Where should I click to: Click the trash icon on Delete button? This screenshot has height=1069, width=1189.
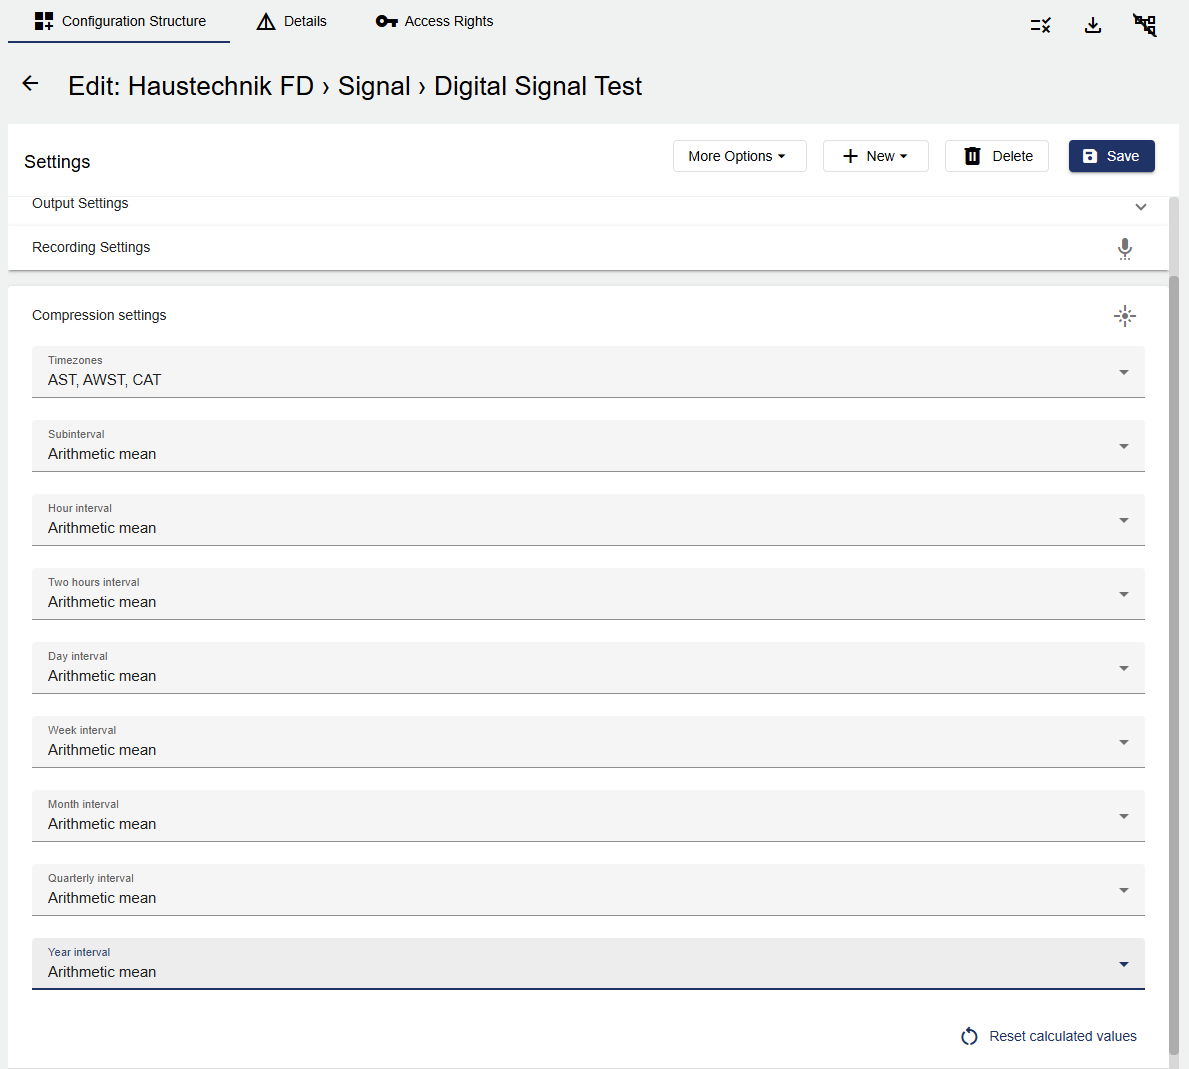click(972, 156)
